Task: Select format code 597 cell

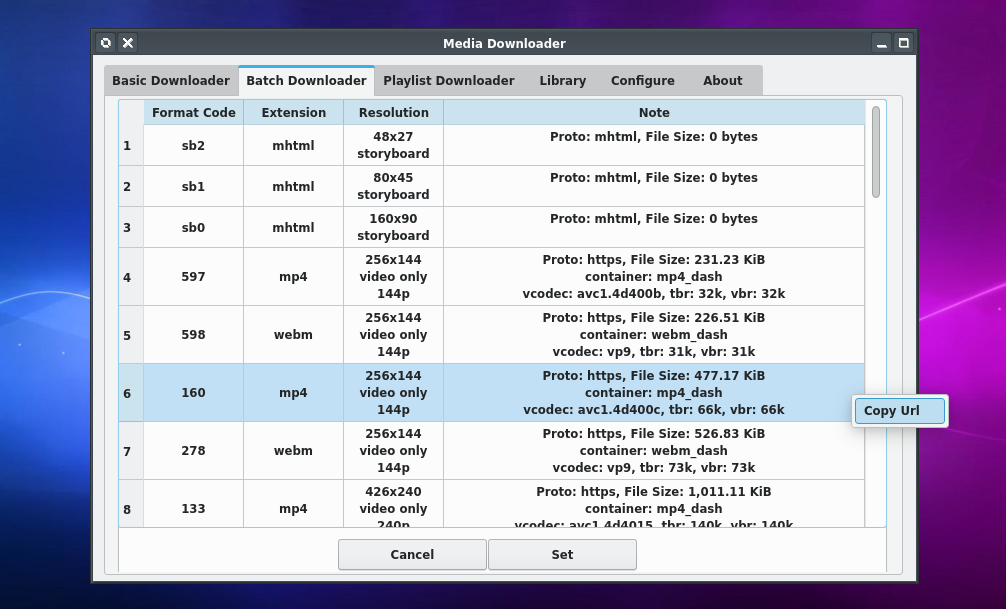Action: click(193, 277)
